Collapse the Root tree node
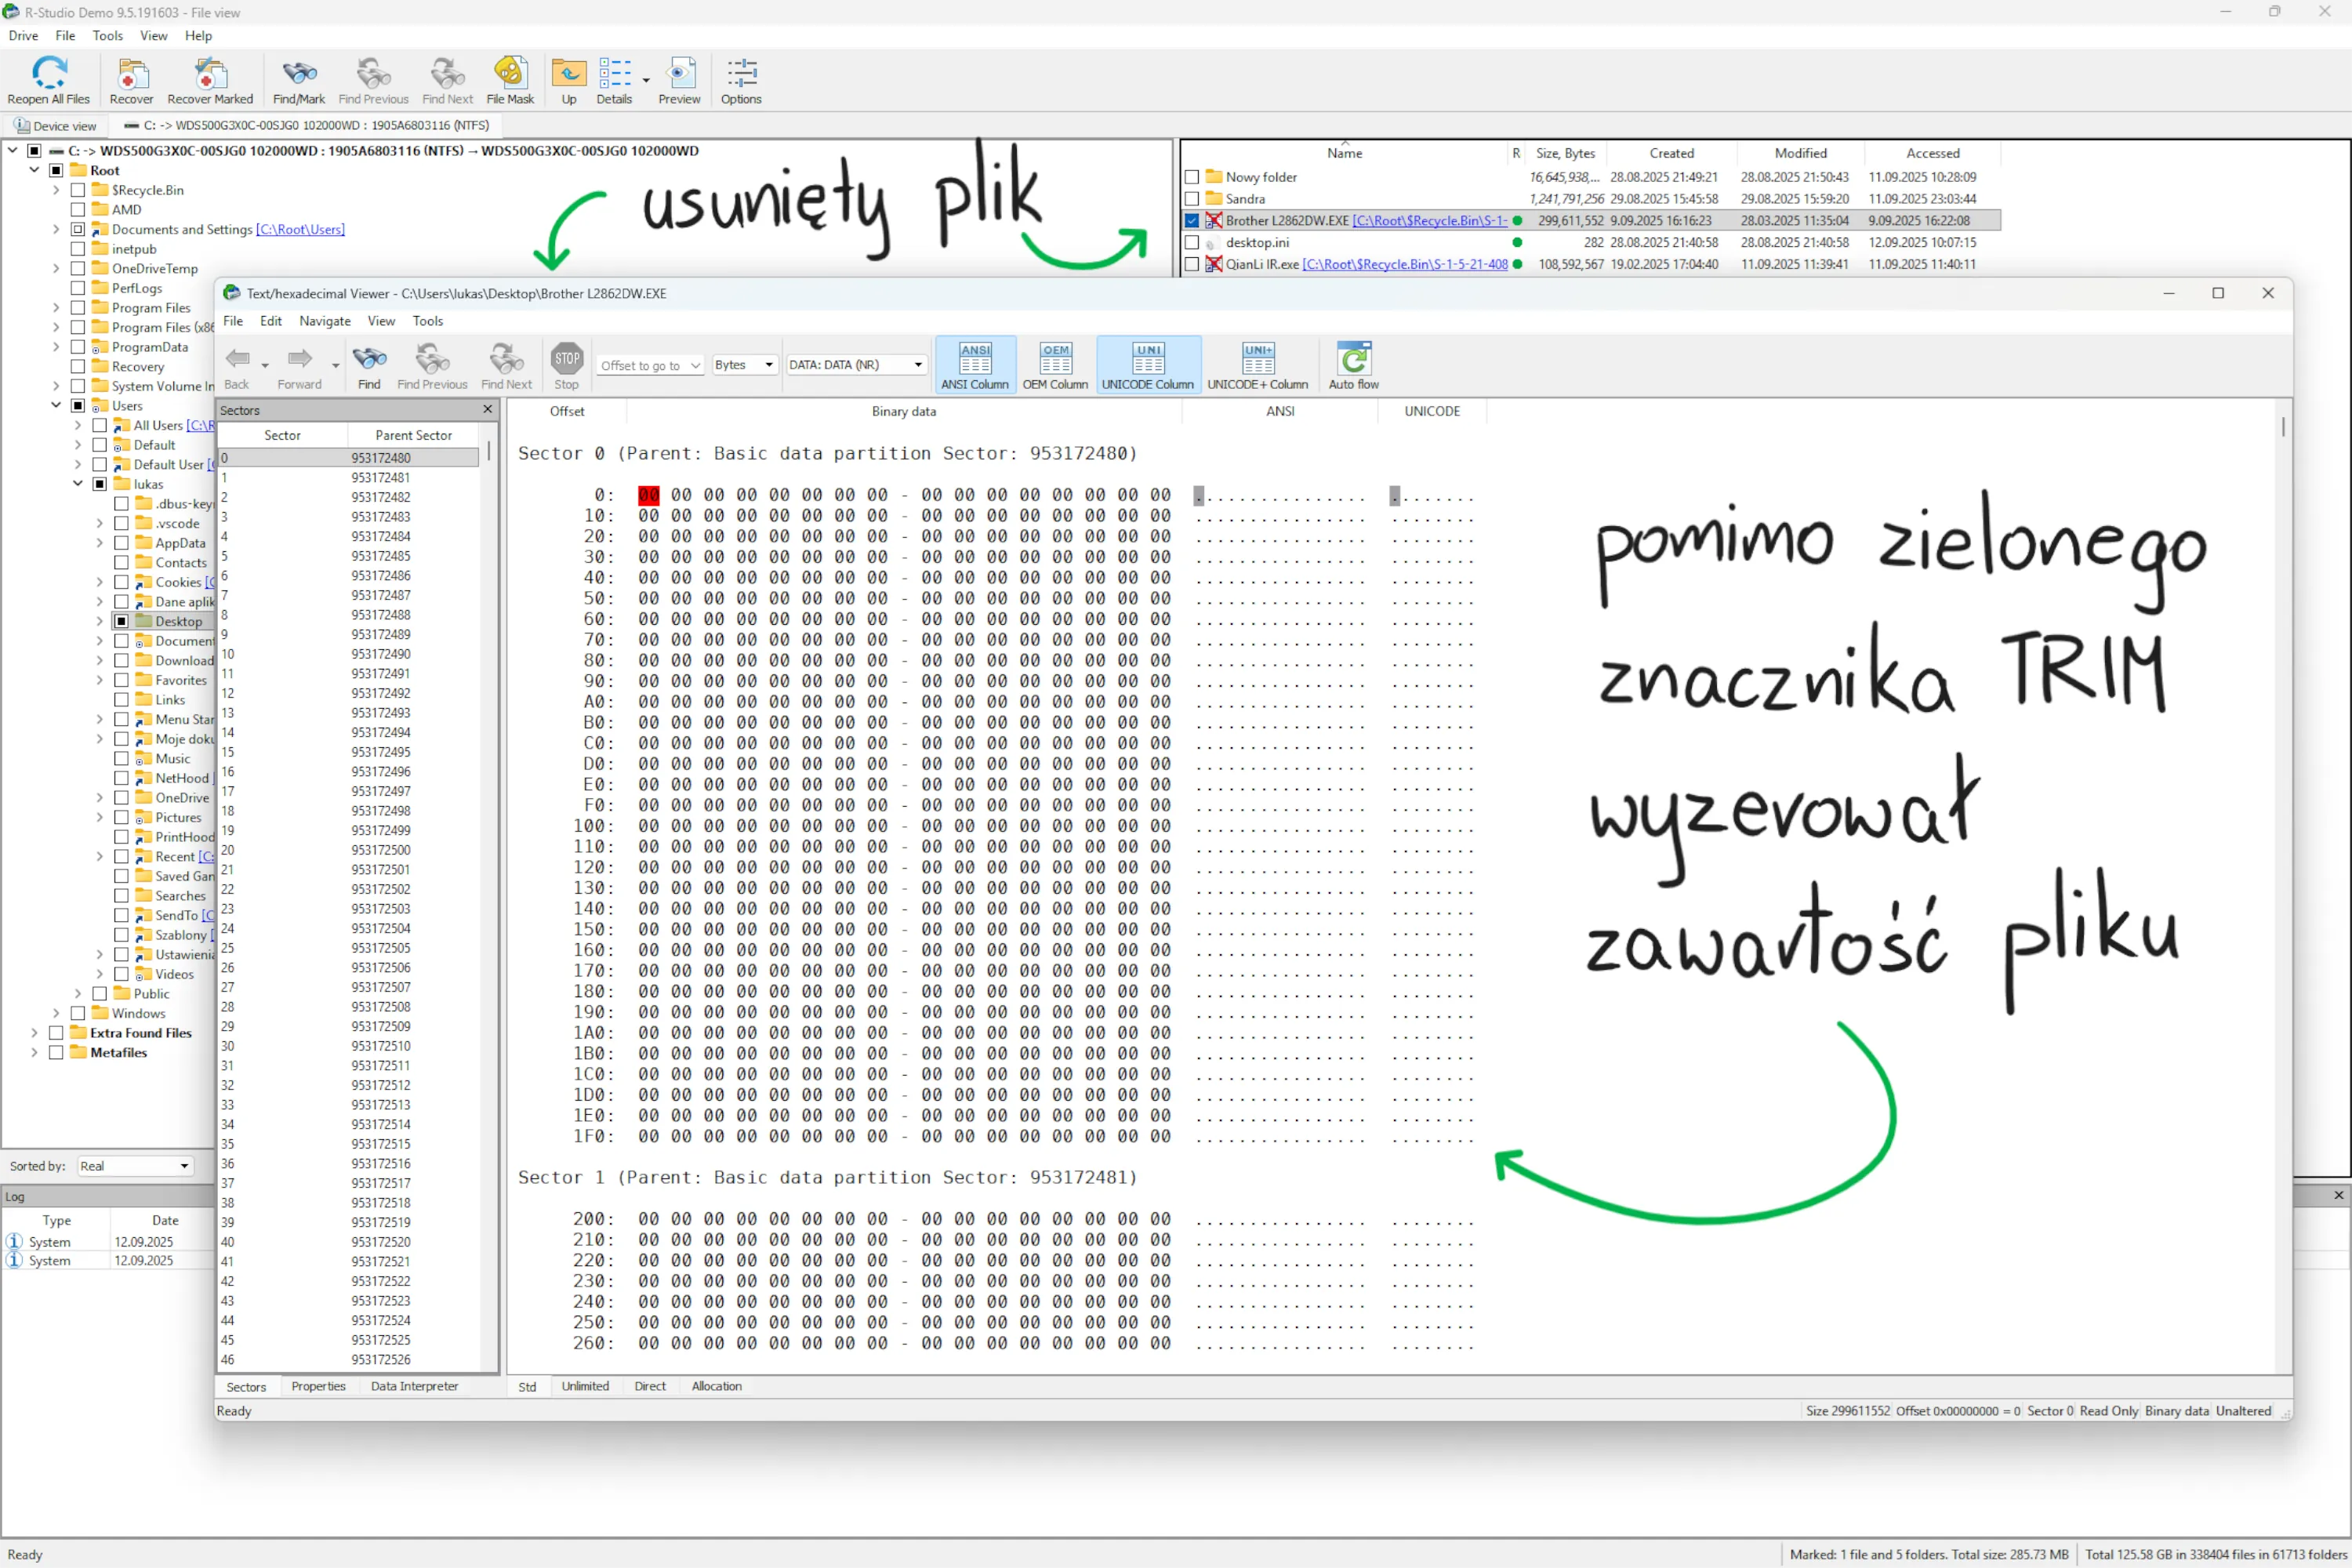The height and width of the screenshot is (1568, 2352). pyautogui.click(x=35, y=170)
